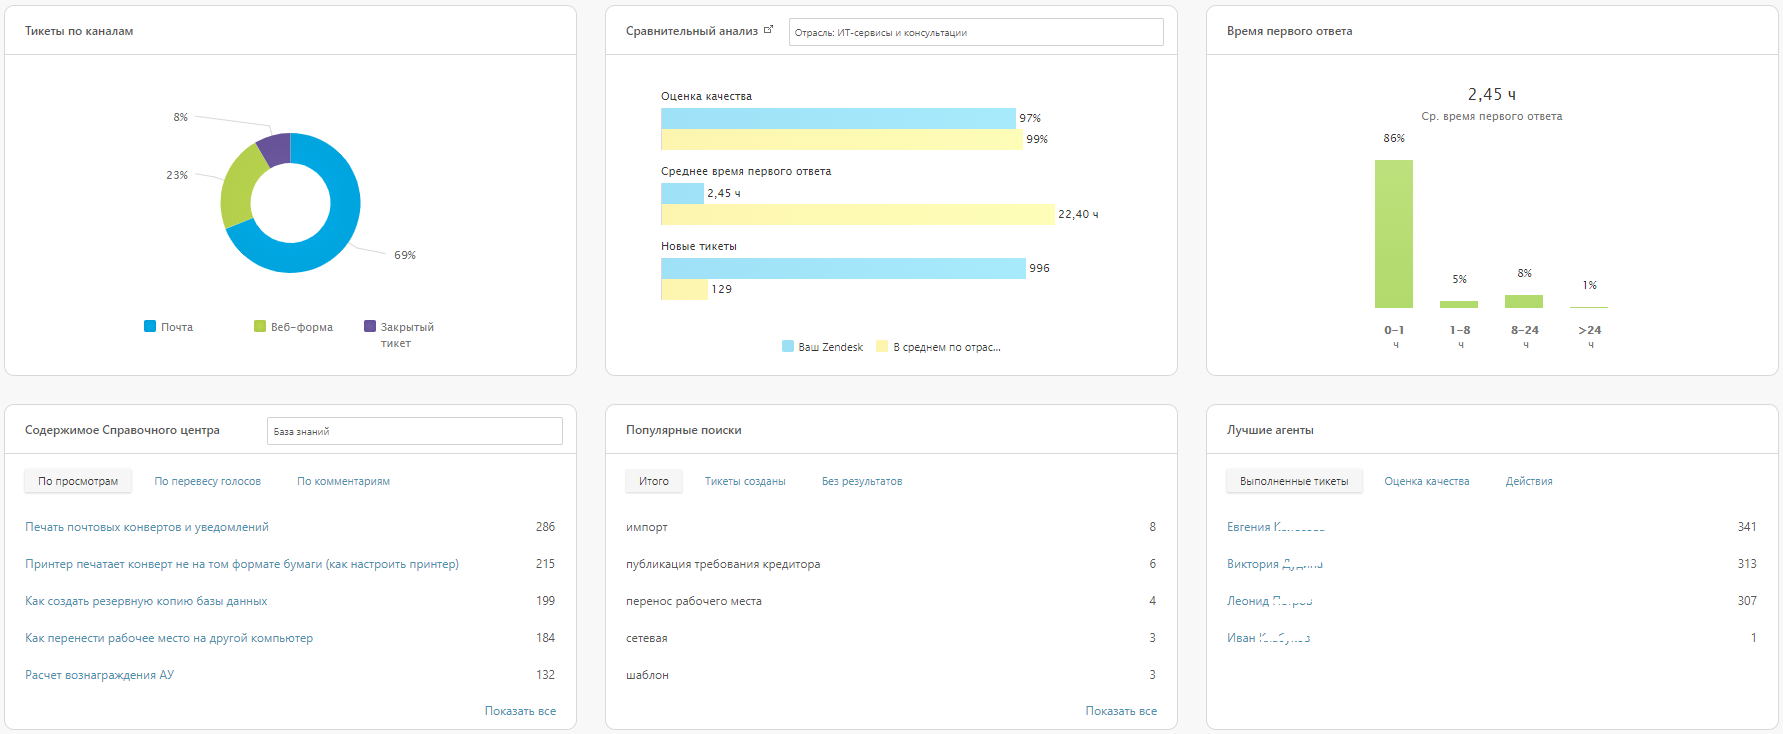Switch to the Оценка качества agents tab
Screen dimensions: 1783x734
(x=1426, y=481)
